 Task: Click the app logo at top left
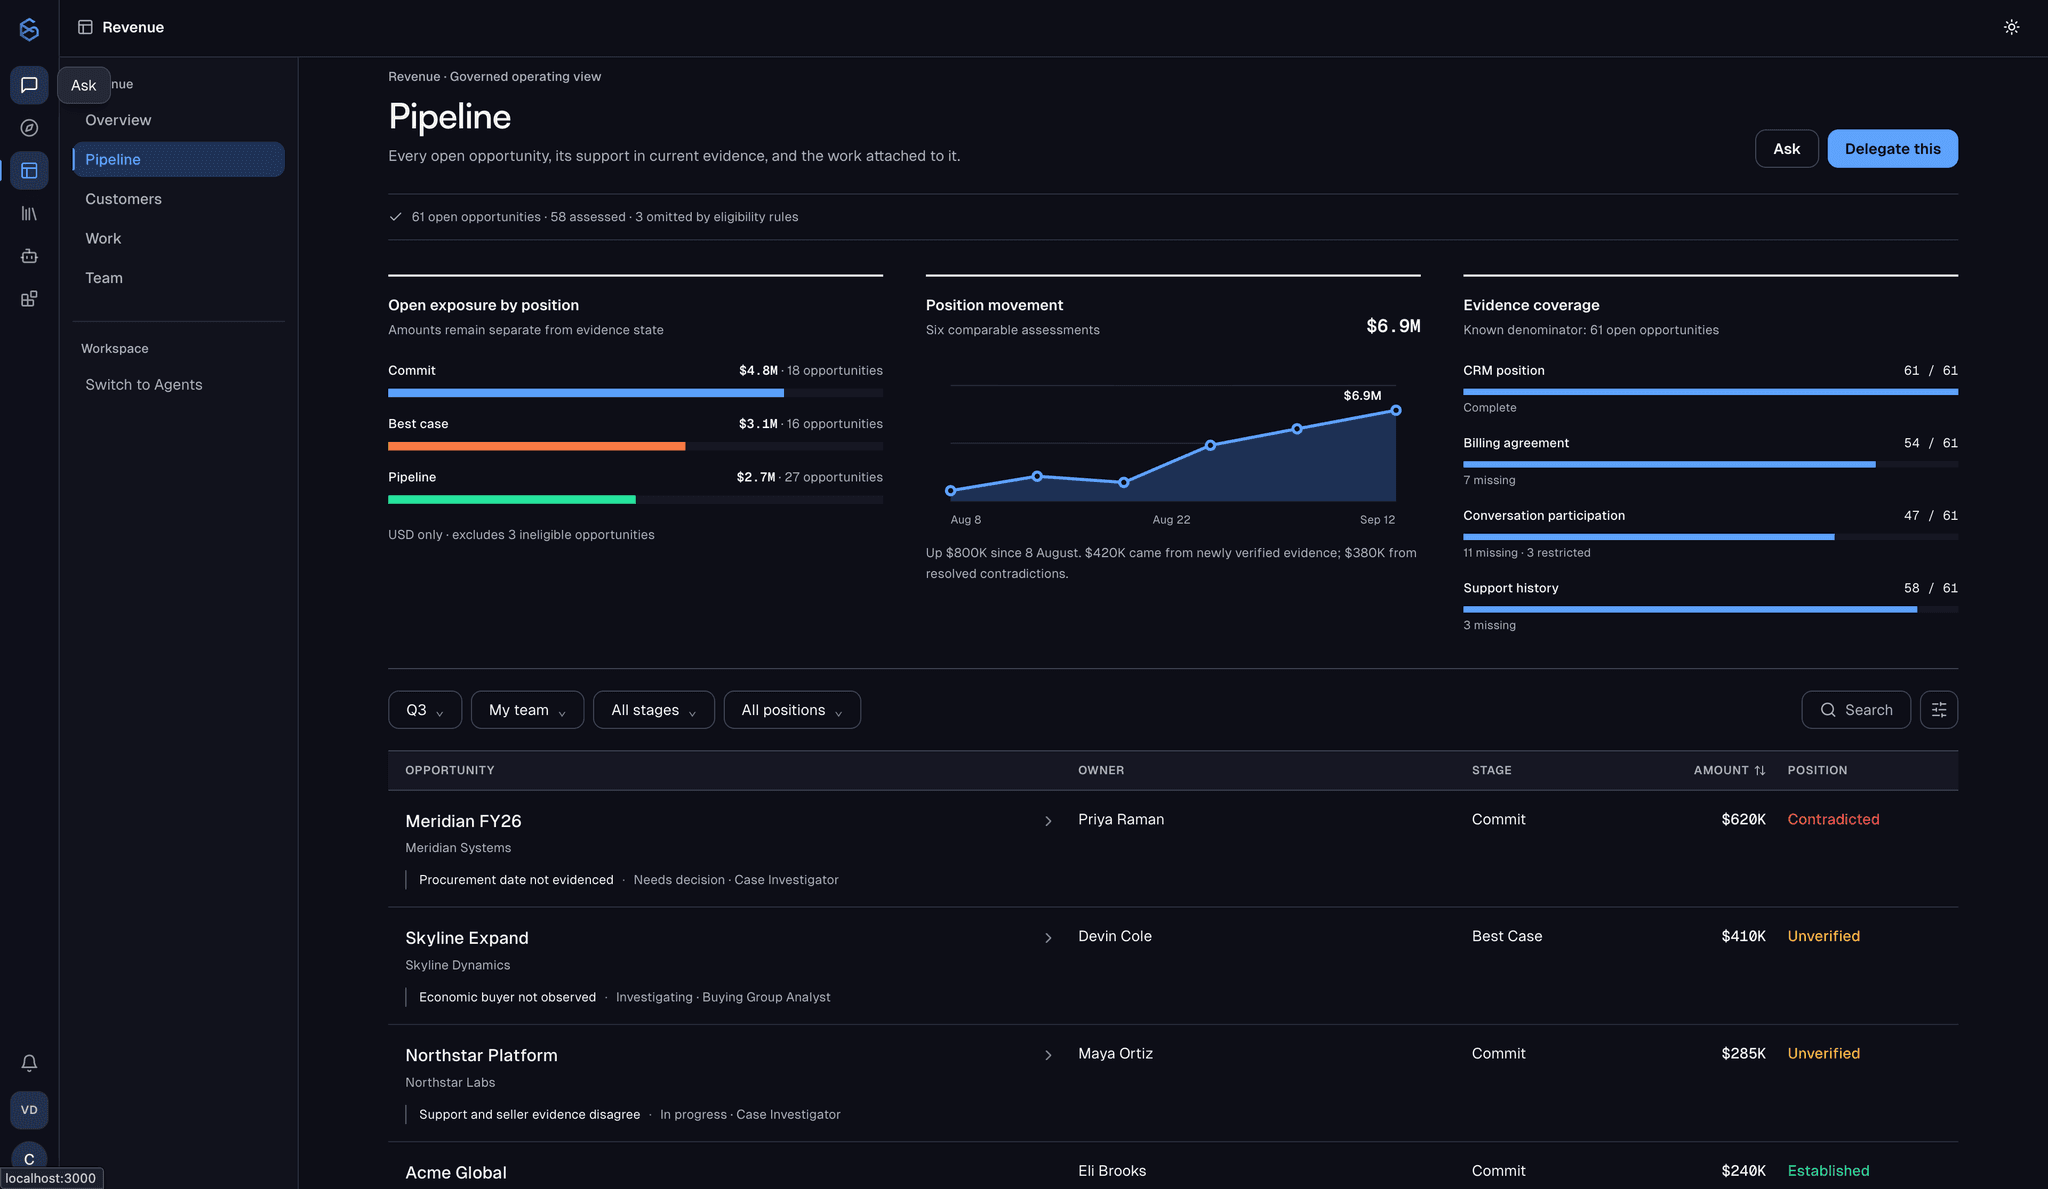29,29
